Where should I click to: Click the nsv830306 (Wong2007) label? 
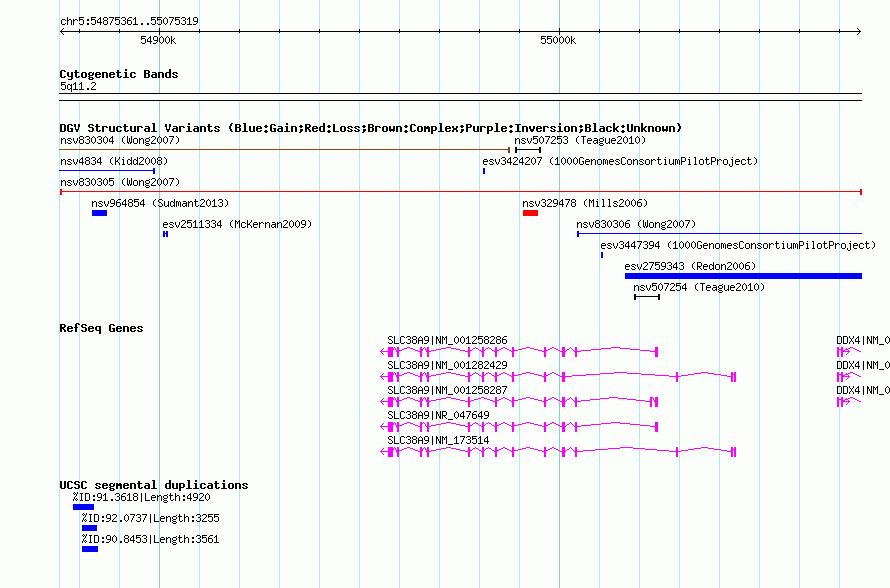coord(636,224)
